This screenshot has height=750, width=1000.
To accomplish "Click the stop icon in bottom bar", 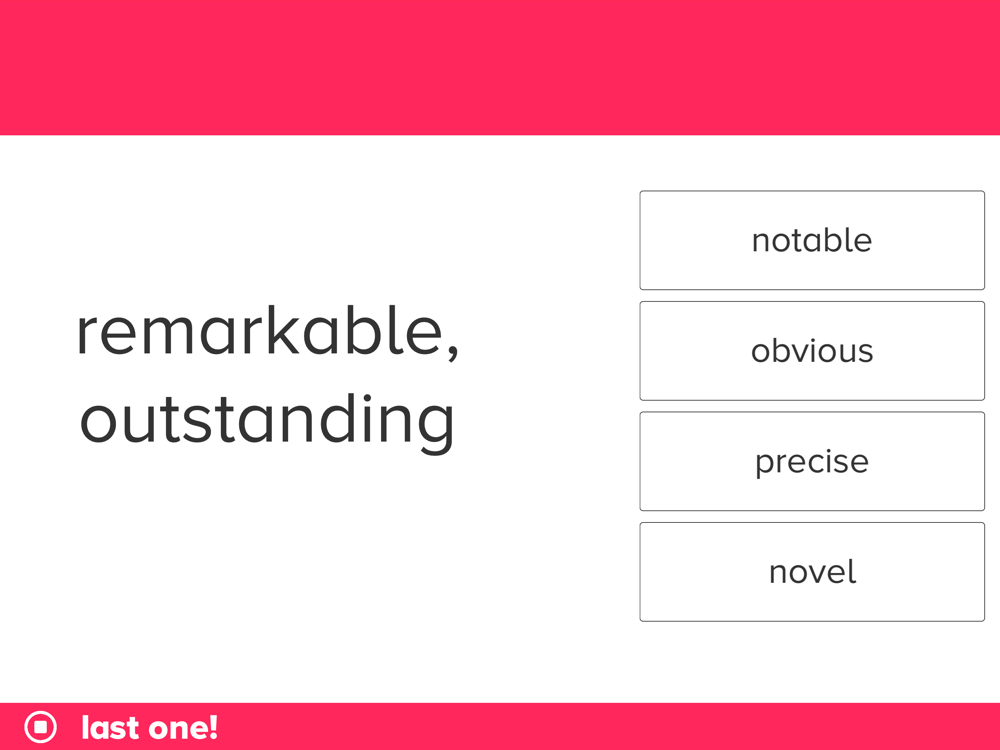I will click(40, 727).
